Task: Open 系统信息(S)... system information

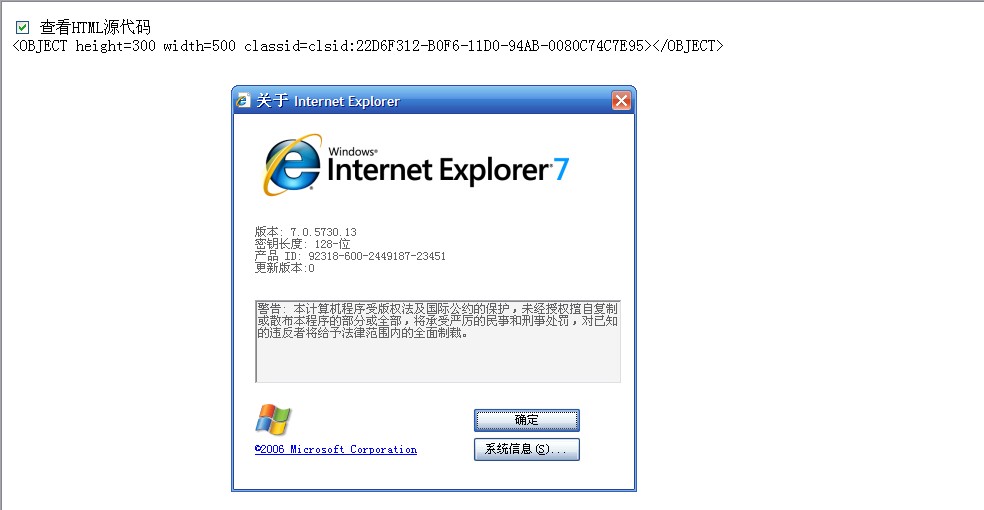Action: 527,449
